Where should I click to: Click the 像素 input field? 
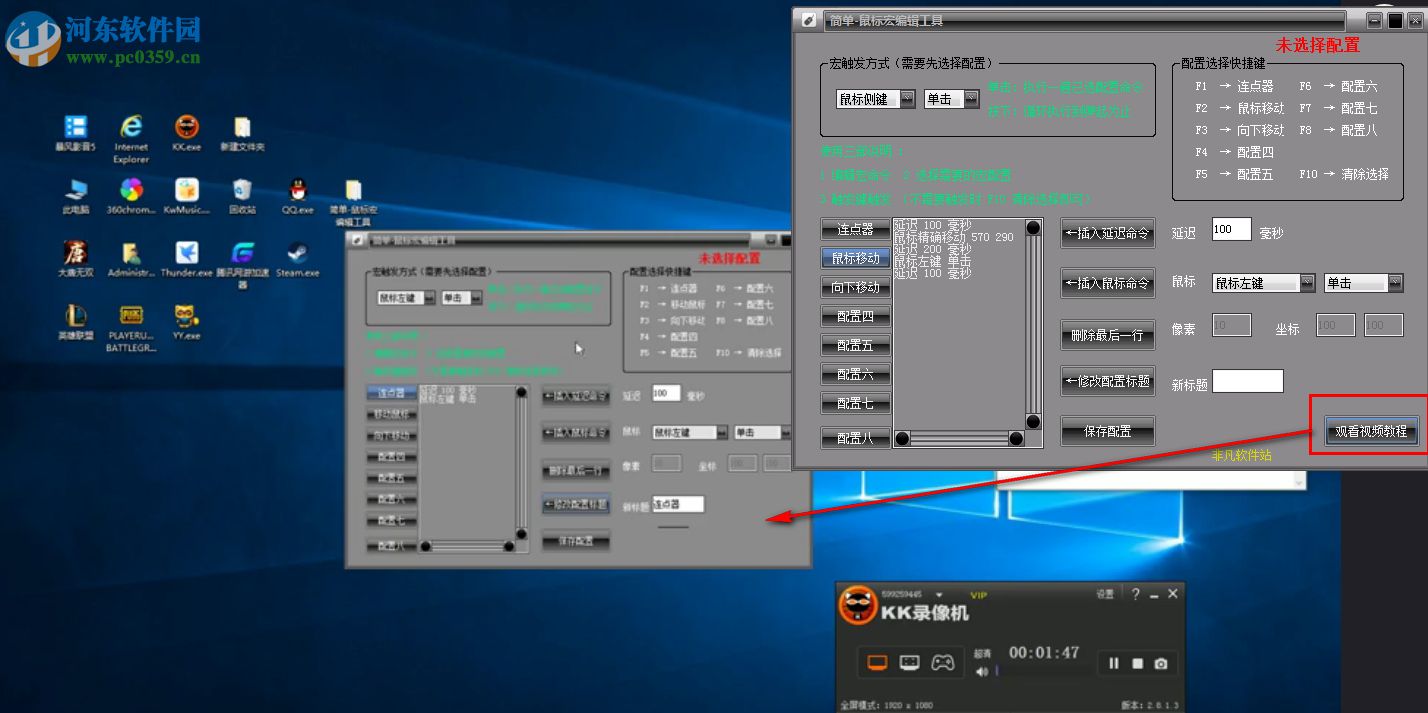[1232, 325]
